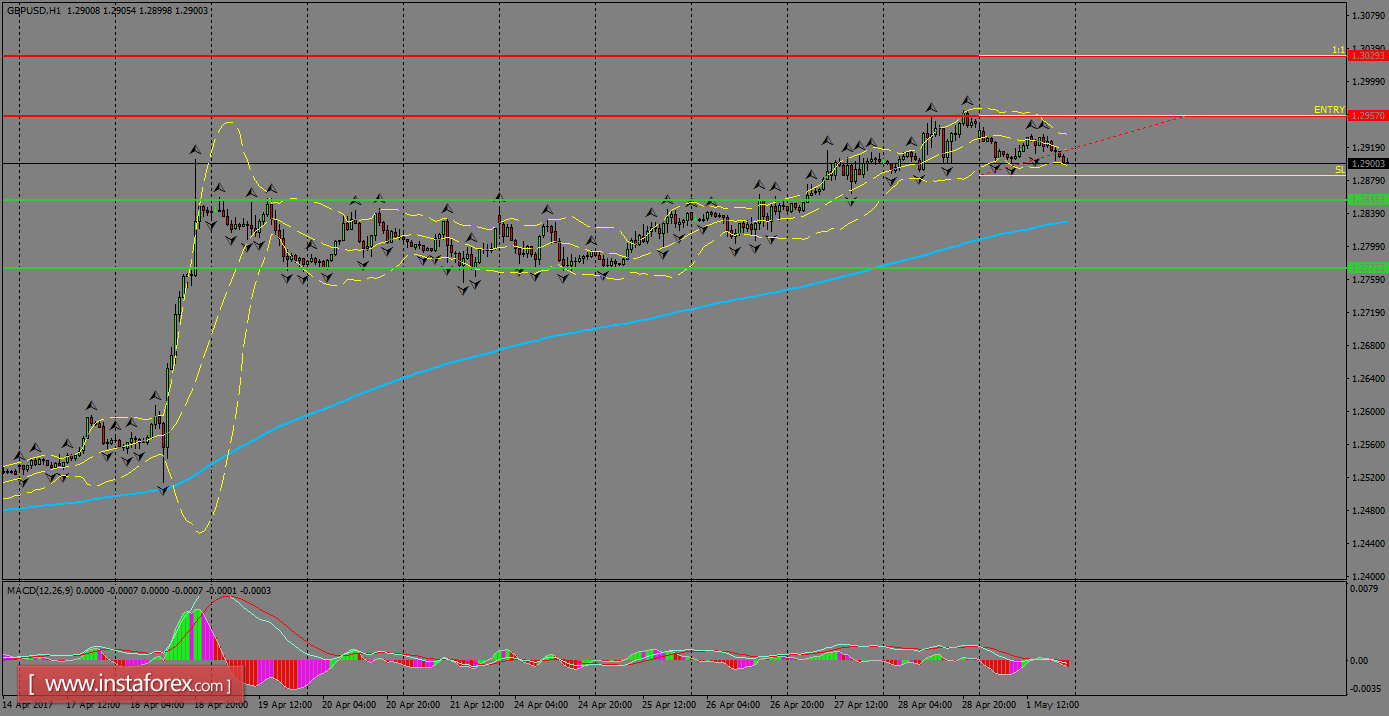This screenshot has height=716, width=1389.
Task: Click the green 1.27723 price level label
Action: pos(1367,267)
